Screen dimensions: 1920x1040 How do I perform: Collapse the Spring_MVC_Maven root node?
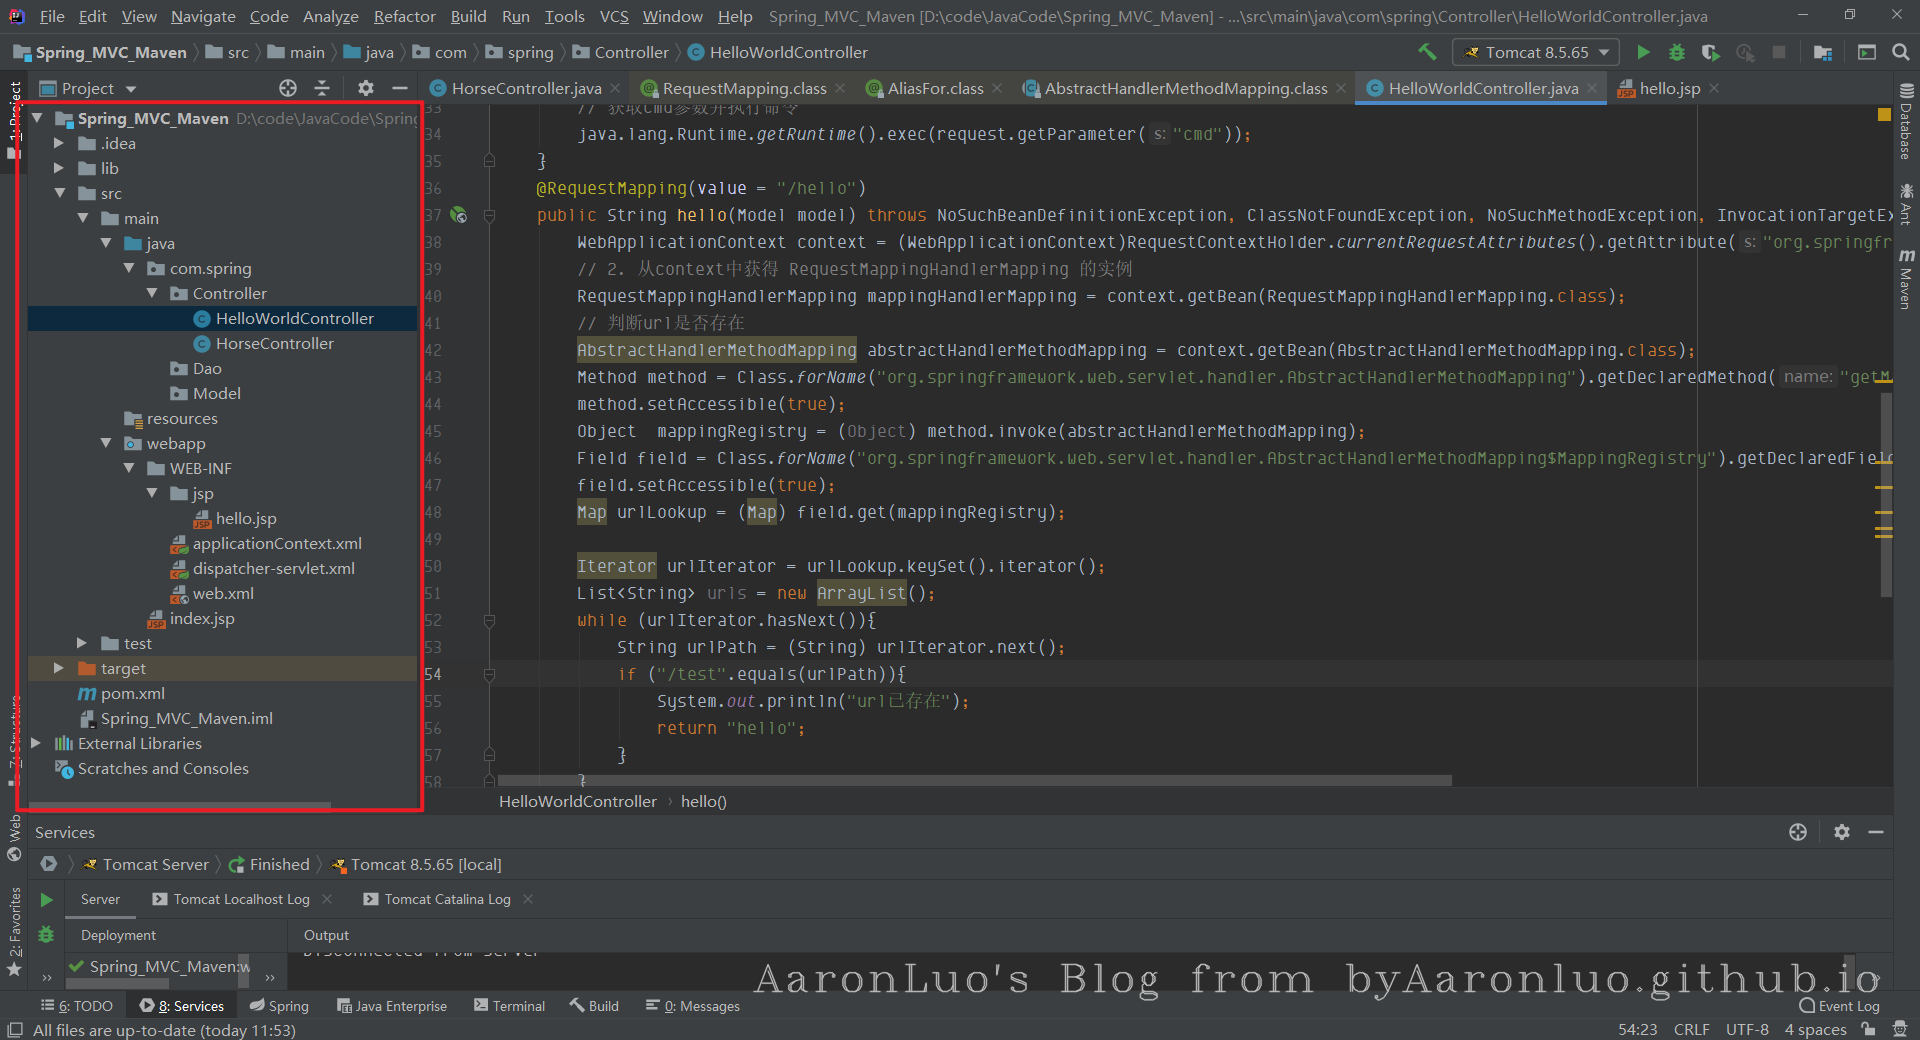coord(37,118)
